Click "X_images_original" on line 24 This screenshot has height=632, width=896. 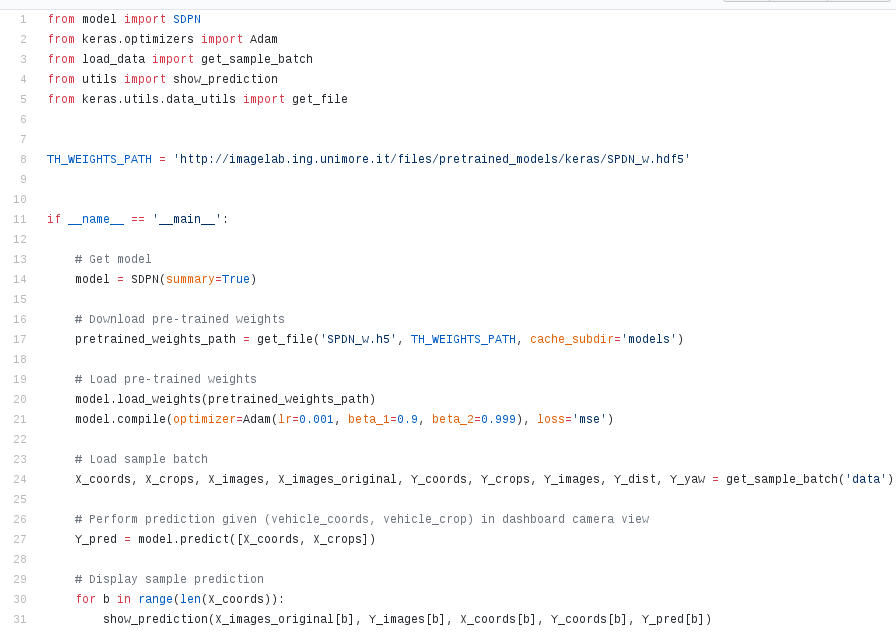tap(337, 479)
